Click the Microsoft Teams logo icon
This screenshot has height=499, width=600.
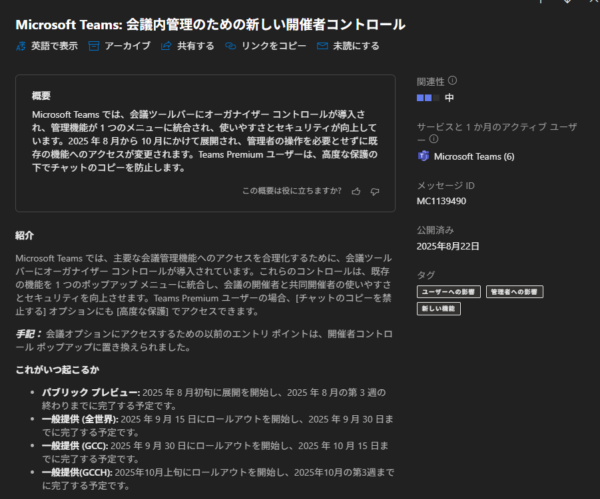[x=424, y=156]
